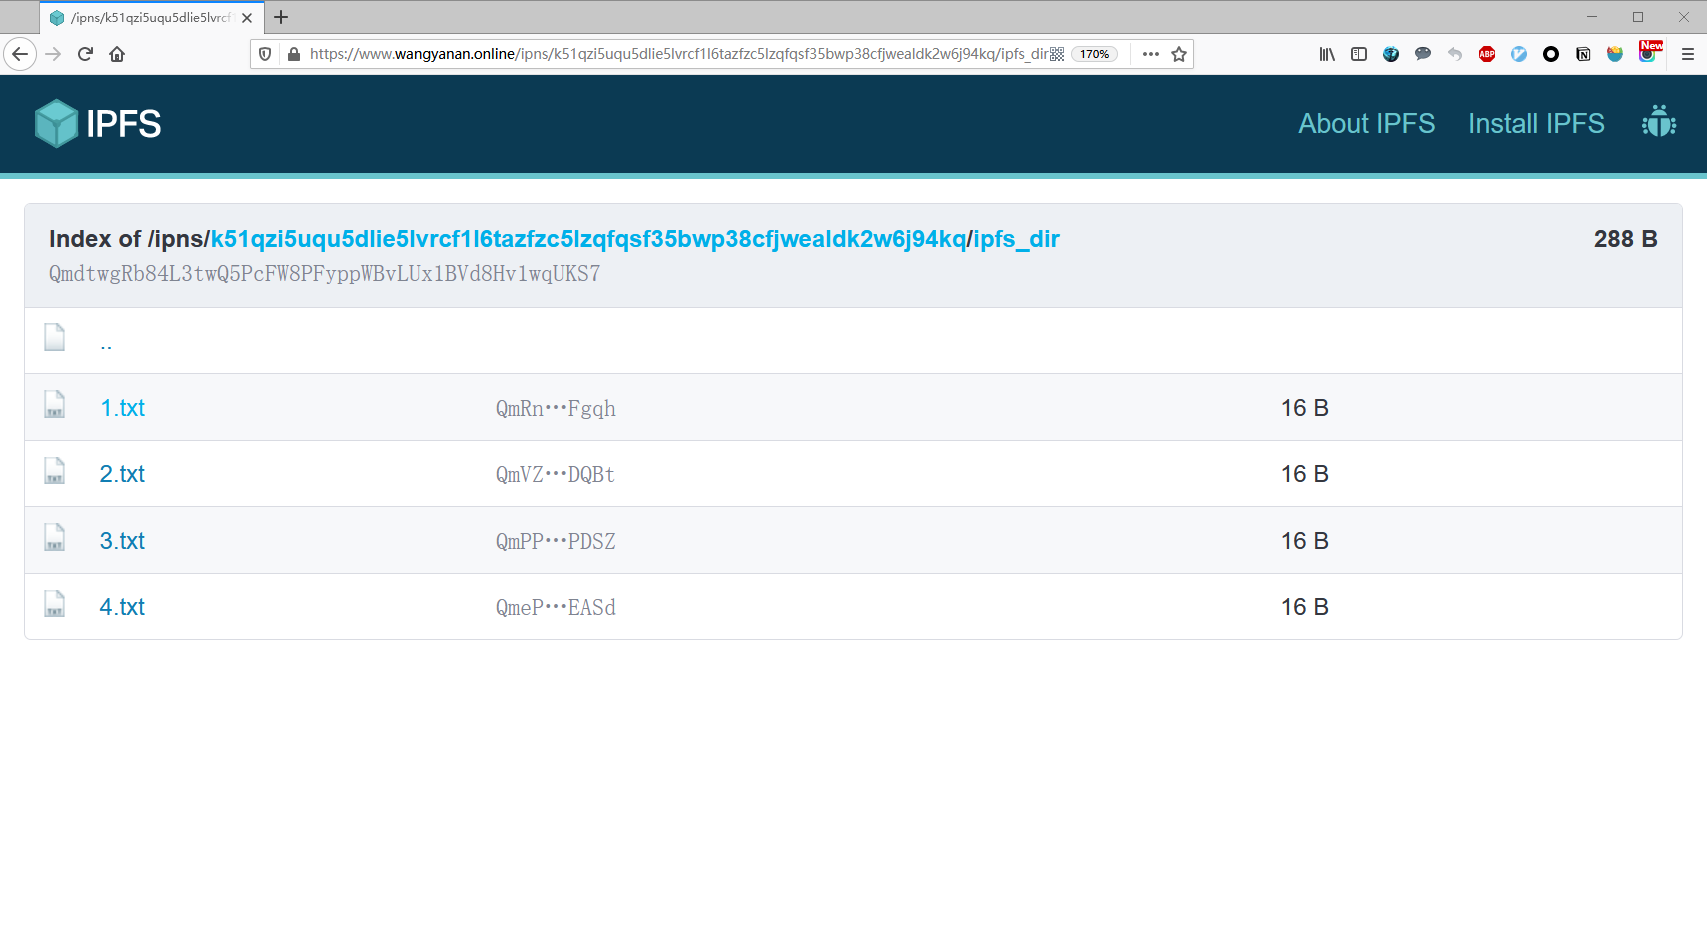The height and width of the screenshot is (942, 1707).
Task: Select the /ipns/k51qzi5uqu5dlie5lvrcf tab
Action: (x=150, y=17)
